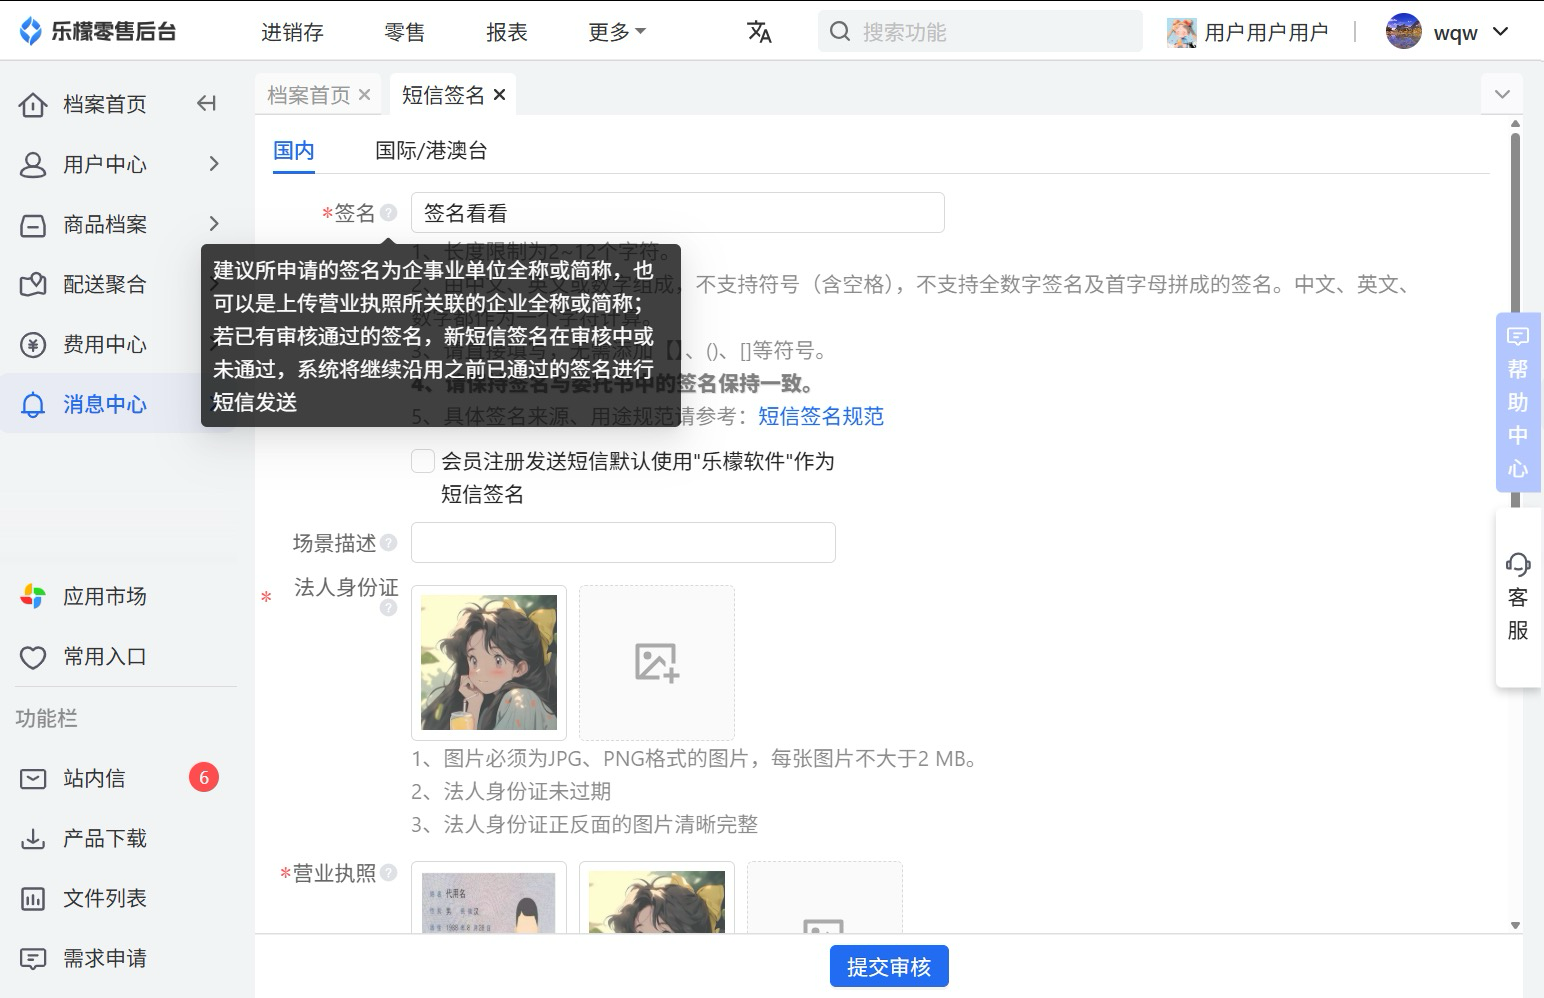Viewport: 1544px width, 998px height.
Task: Click the 产品下载 download icon
Action: pos(33,838)
